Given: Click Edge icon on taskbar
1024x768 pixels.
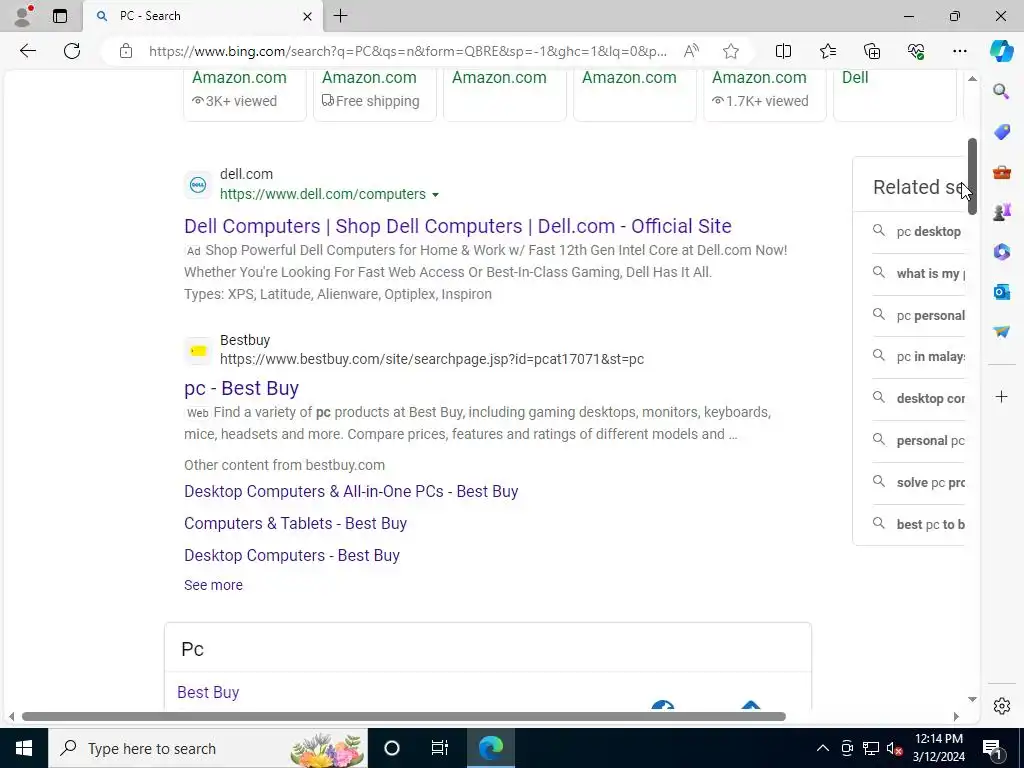Looking at the screenshot, I should click(490, 748).
